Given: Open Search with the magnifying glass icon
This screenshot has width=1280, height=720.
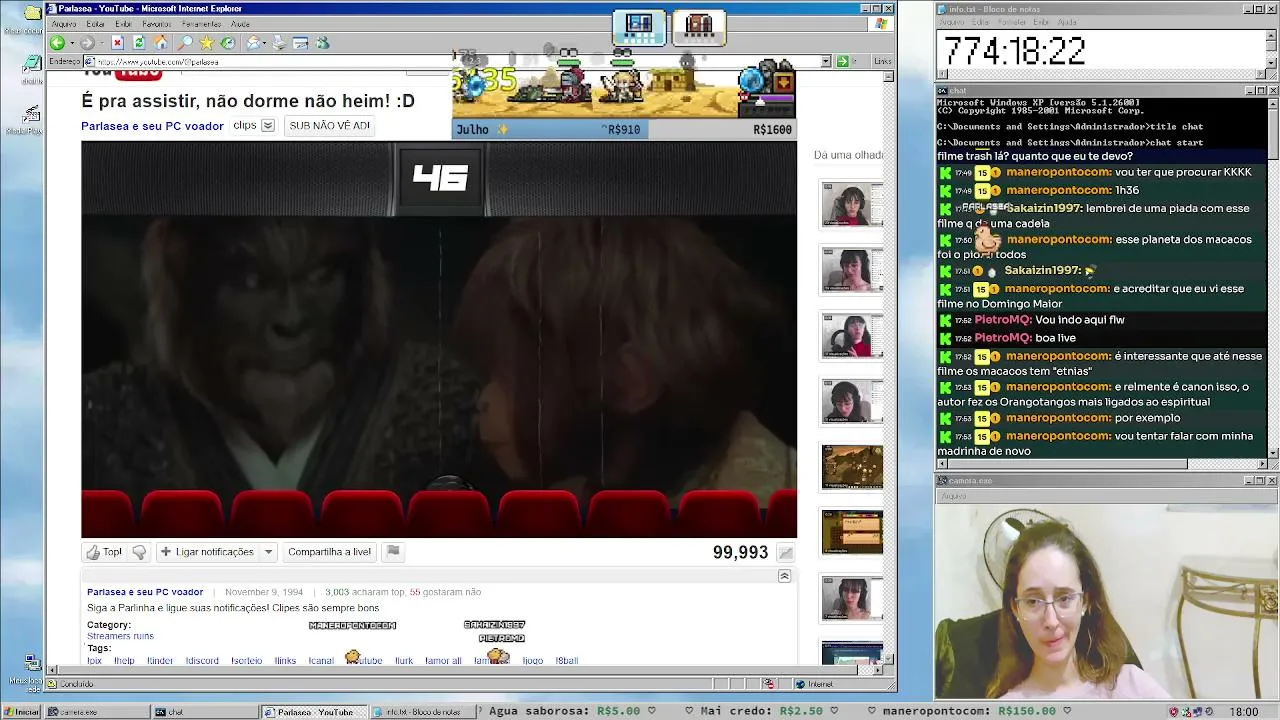Looking at the screenshot, I should click(185, 43).
